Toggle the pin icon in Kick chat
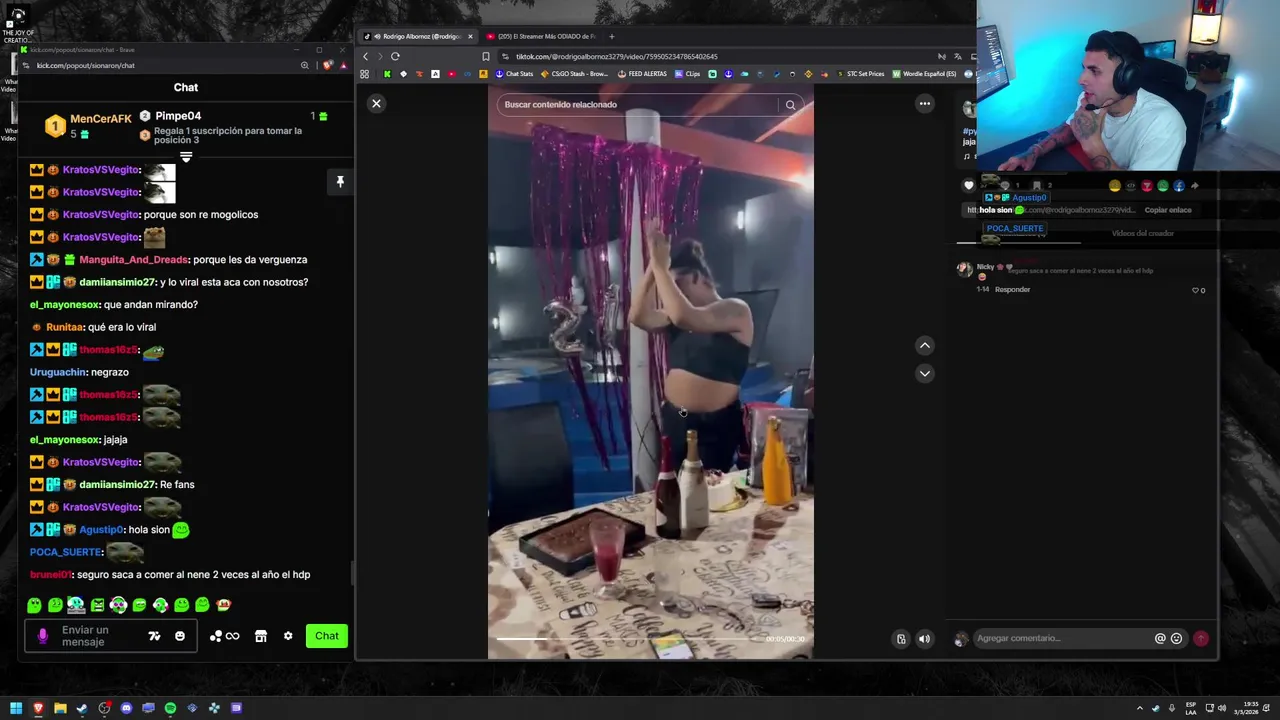The height and width of the screenshot is (720, 1280). coord(340,182)
